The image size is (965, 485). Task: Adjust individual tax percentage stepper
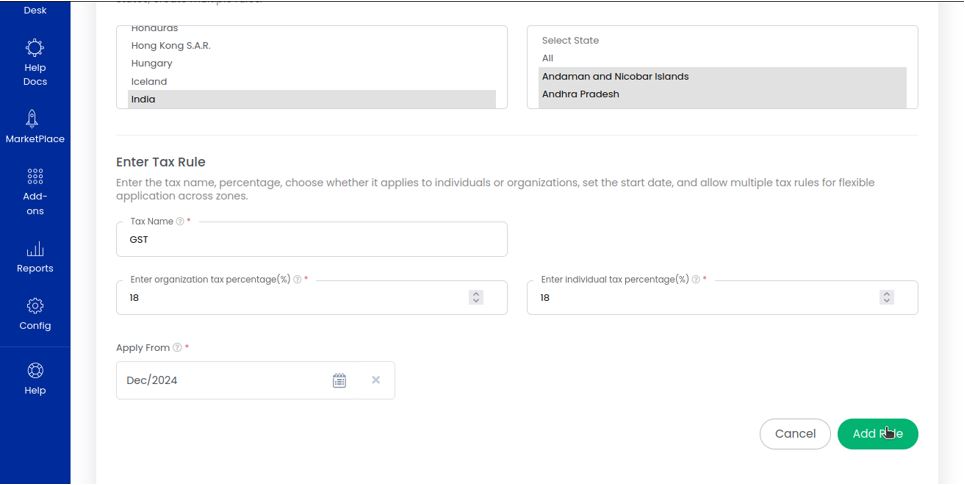pyautogui.click(x=886, y=297)
